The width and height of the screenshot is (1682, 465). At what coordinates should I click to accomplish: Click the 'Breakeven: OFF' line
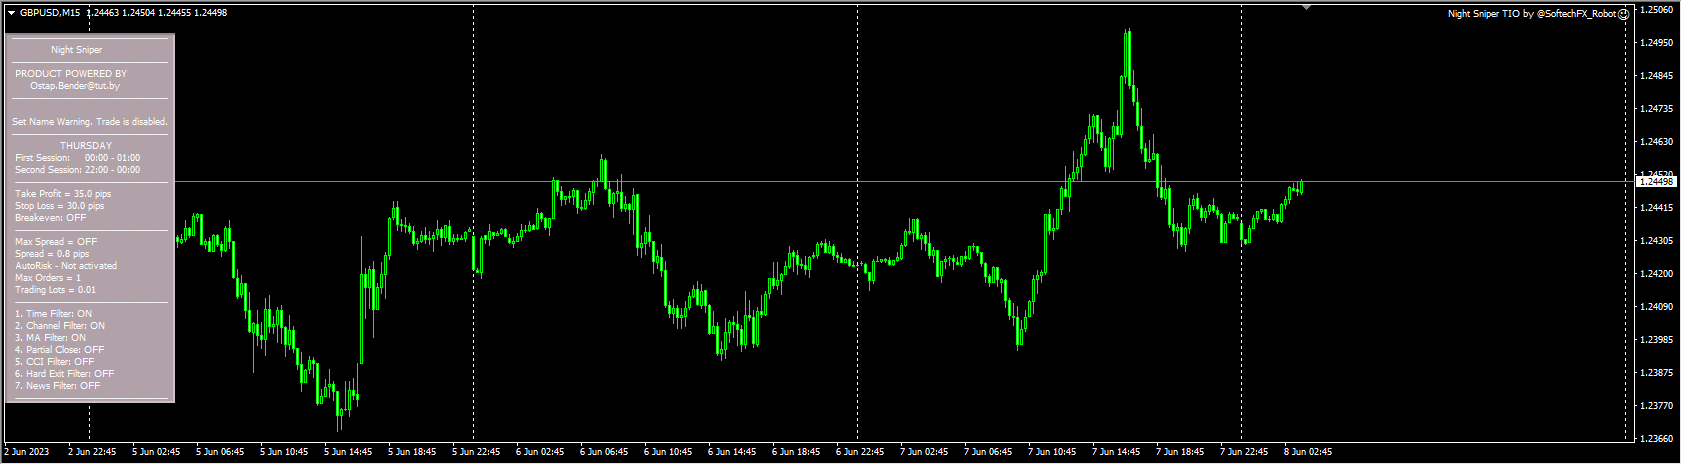pyautogui.click(x=51, y=218)
